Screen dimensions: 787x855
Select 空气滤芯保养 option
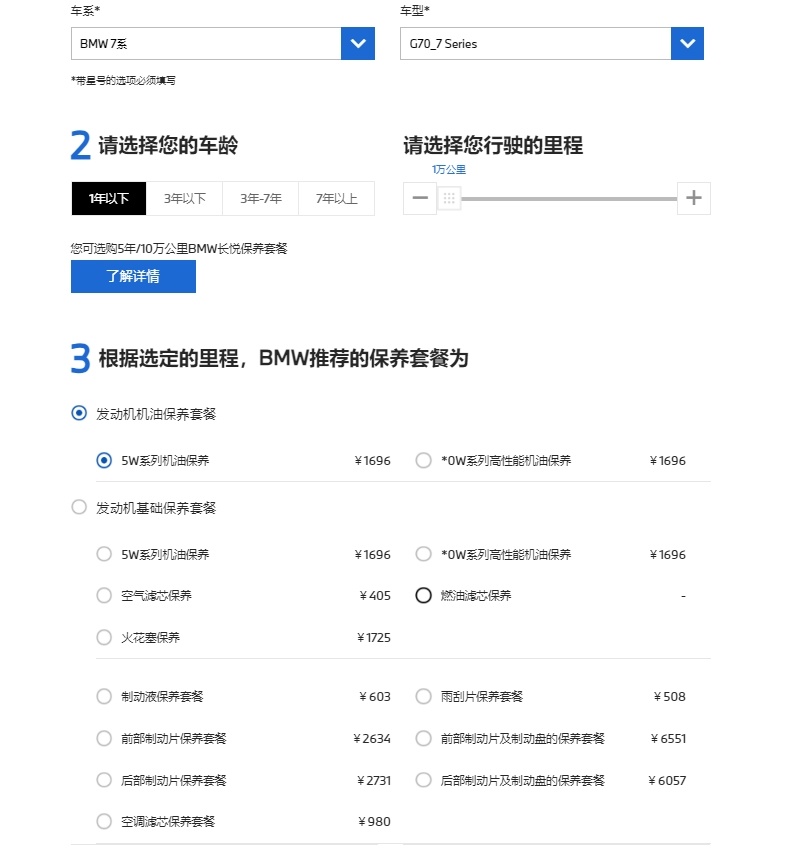(104, 595)
